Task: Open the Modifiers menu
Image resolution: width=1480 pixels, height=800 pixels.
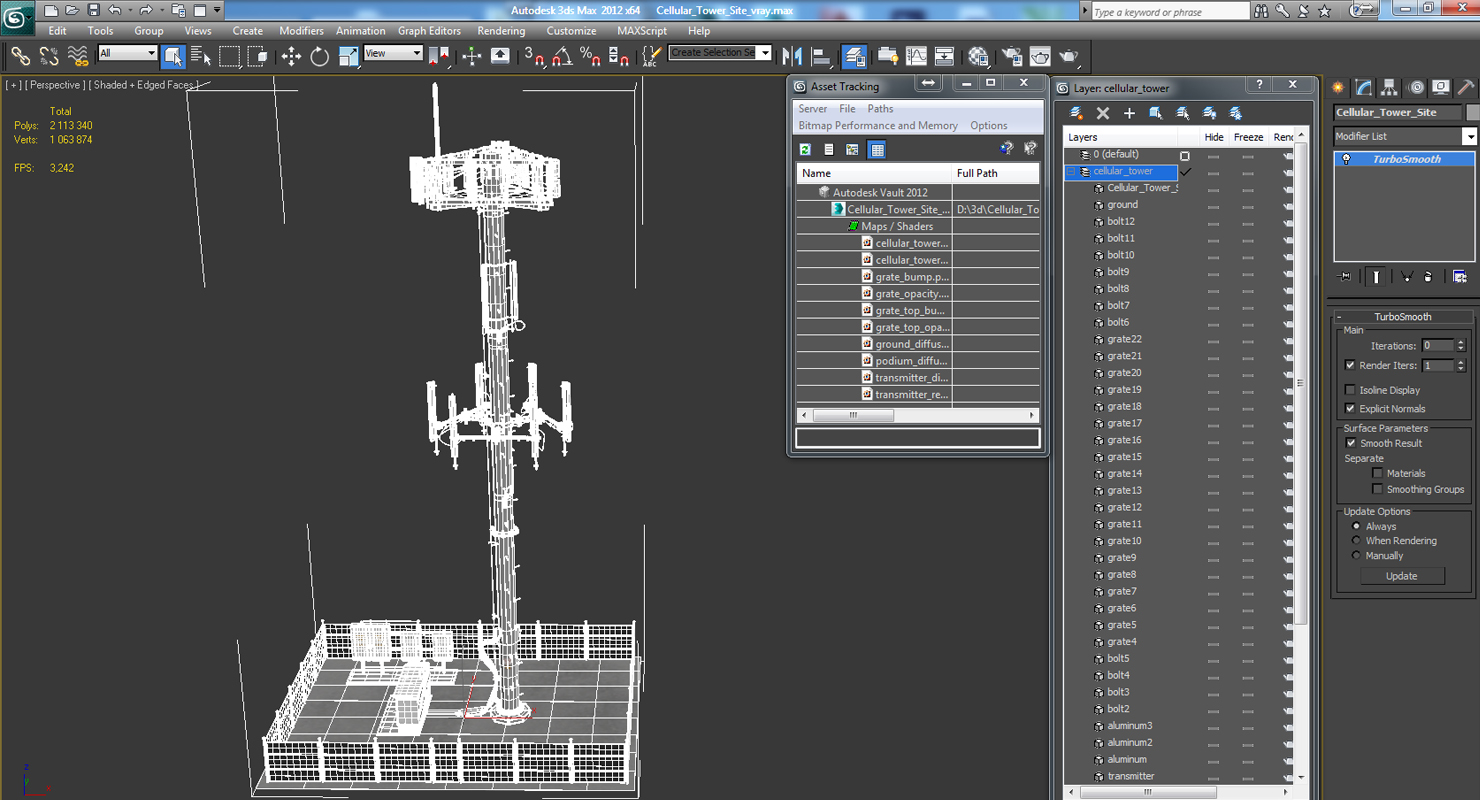Action: point(301,31)
